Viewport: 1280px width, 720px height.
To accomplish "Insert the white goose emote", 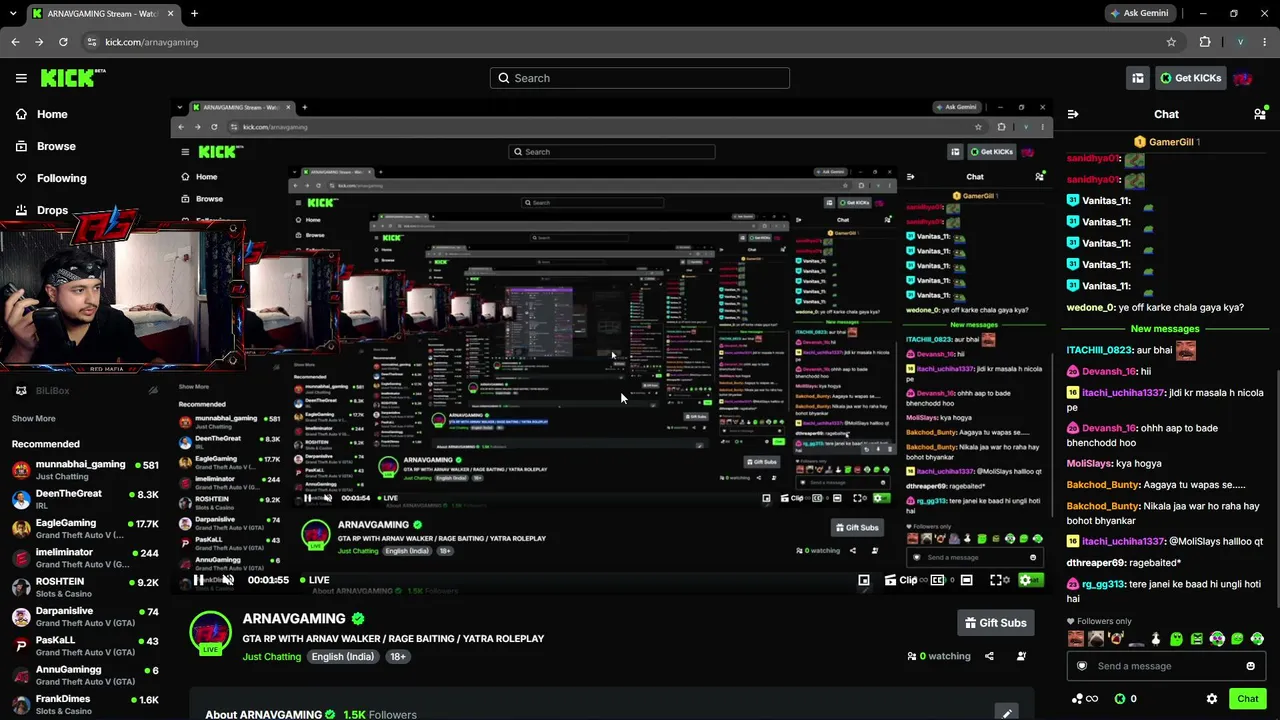I will point(1156,639).
